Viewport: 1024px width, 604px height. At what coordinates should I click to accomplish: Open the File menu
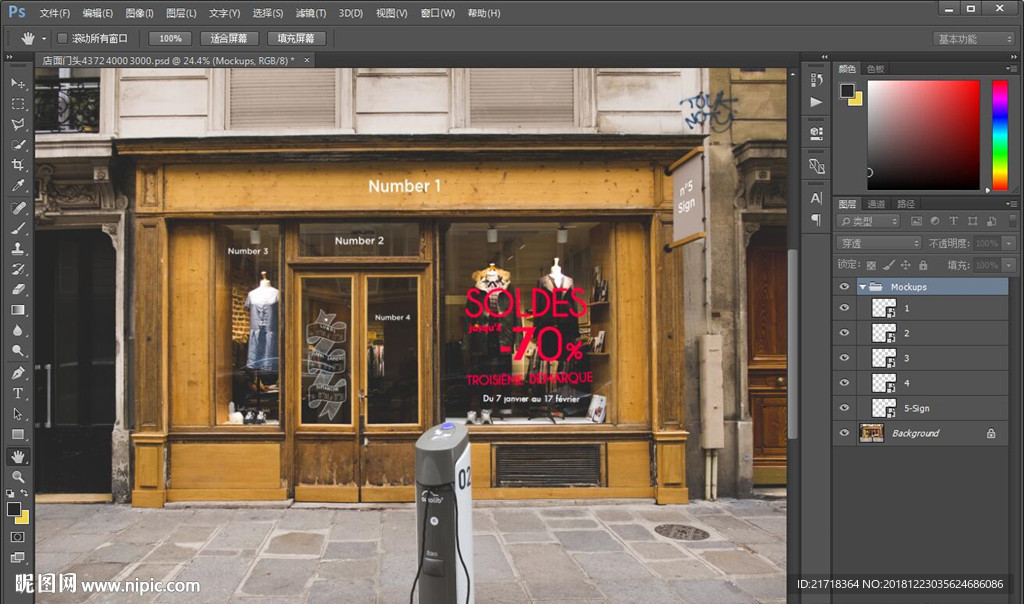click(x=55, y=13)
